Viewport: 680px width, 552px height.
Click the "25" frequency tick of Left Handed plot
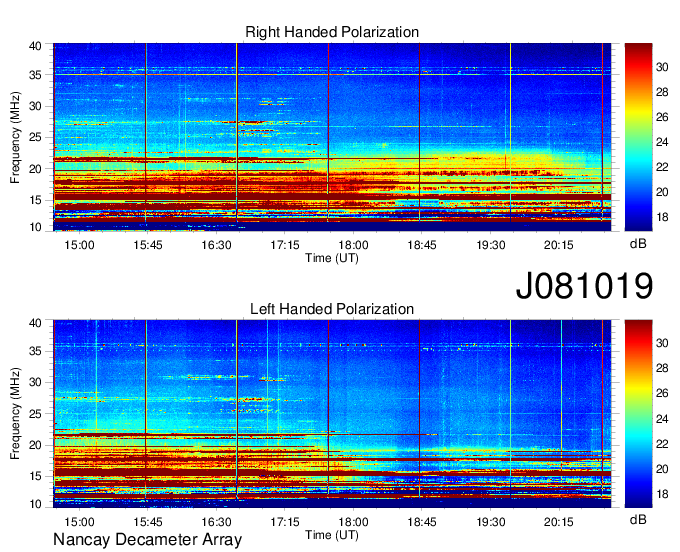click(x=35, y=414)
